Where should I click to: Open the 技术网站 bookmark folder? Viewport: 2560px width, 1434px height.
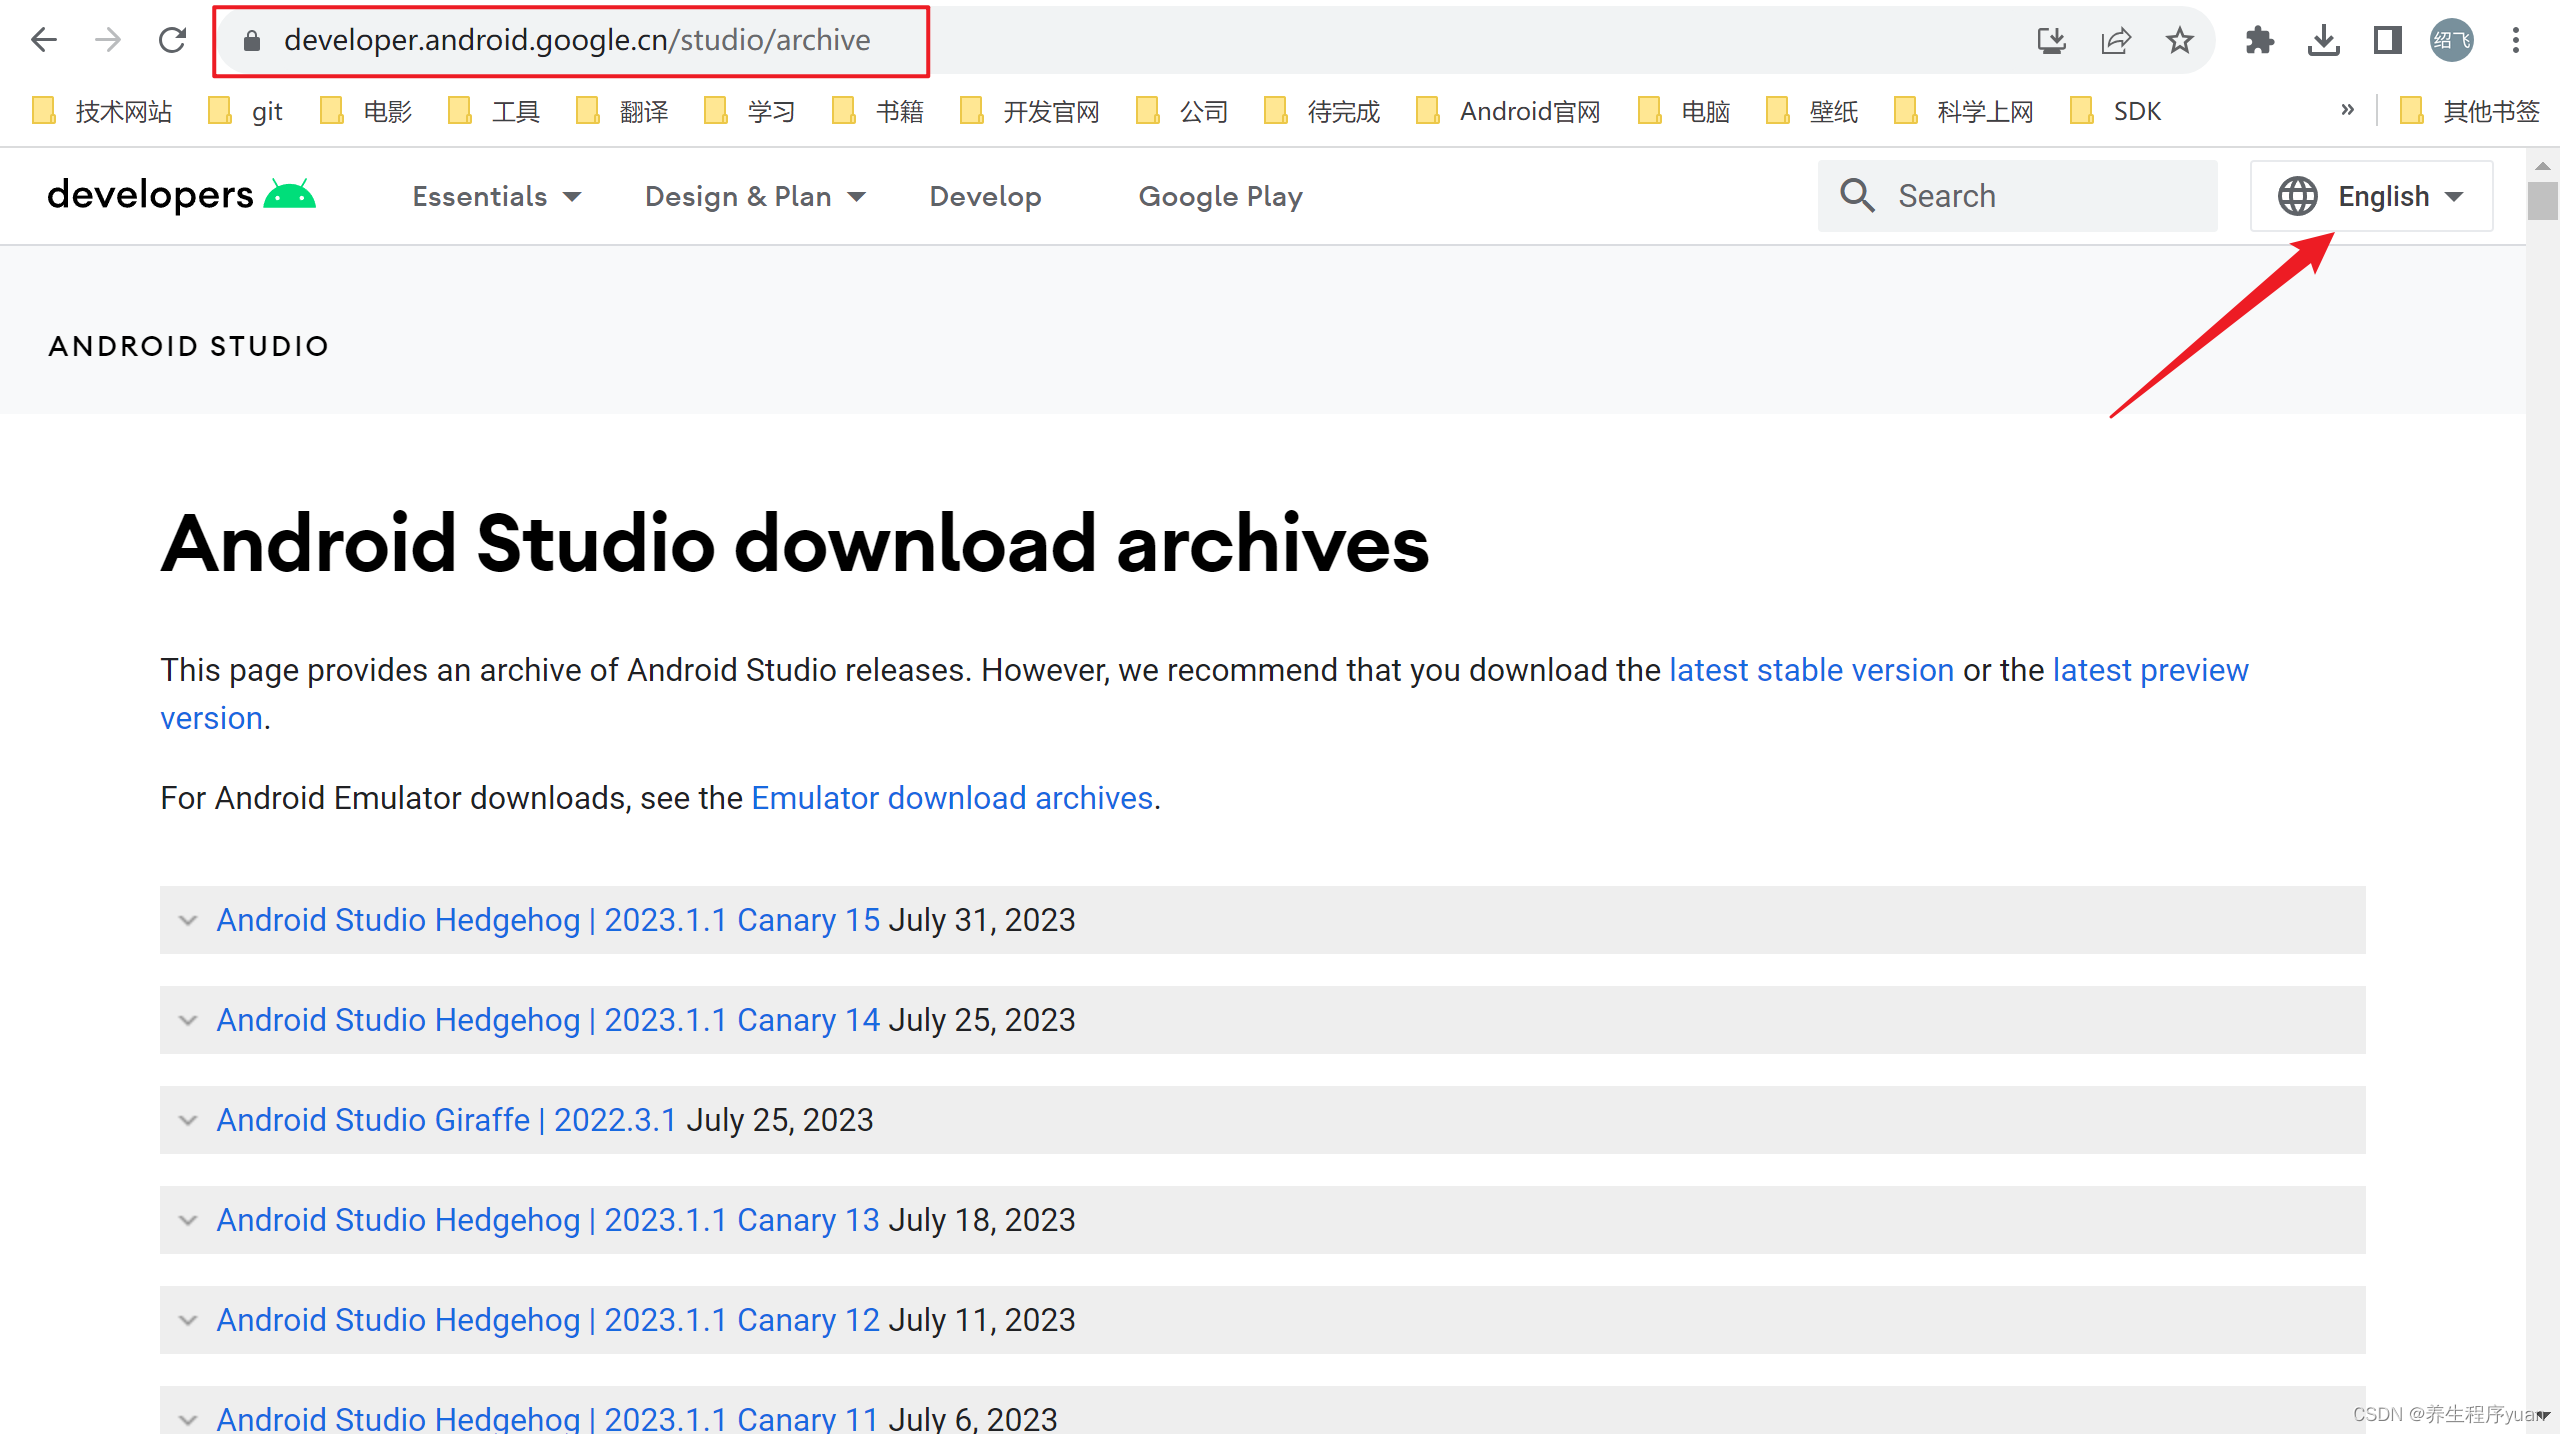102,111
